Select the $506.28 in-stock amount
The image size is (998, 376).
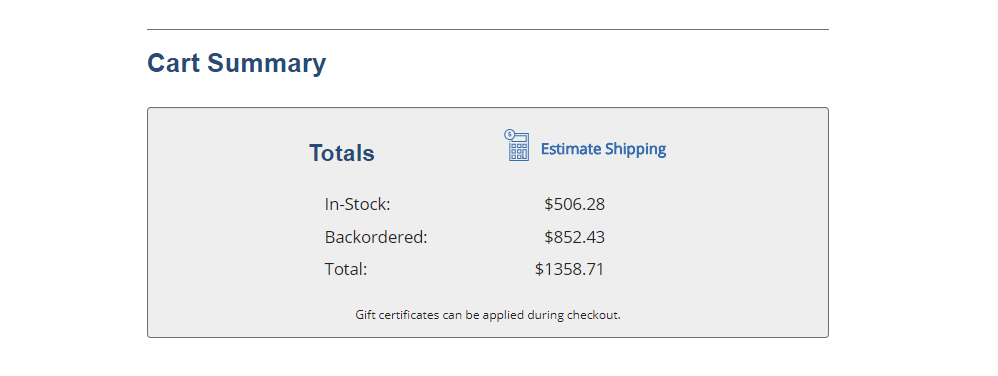[574, 205]
